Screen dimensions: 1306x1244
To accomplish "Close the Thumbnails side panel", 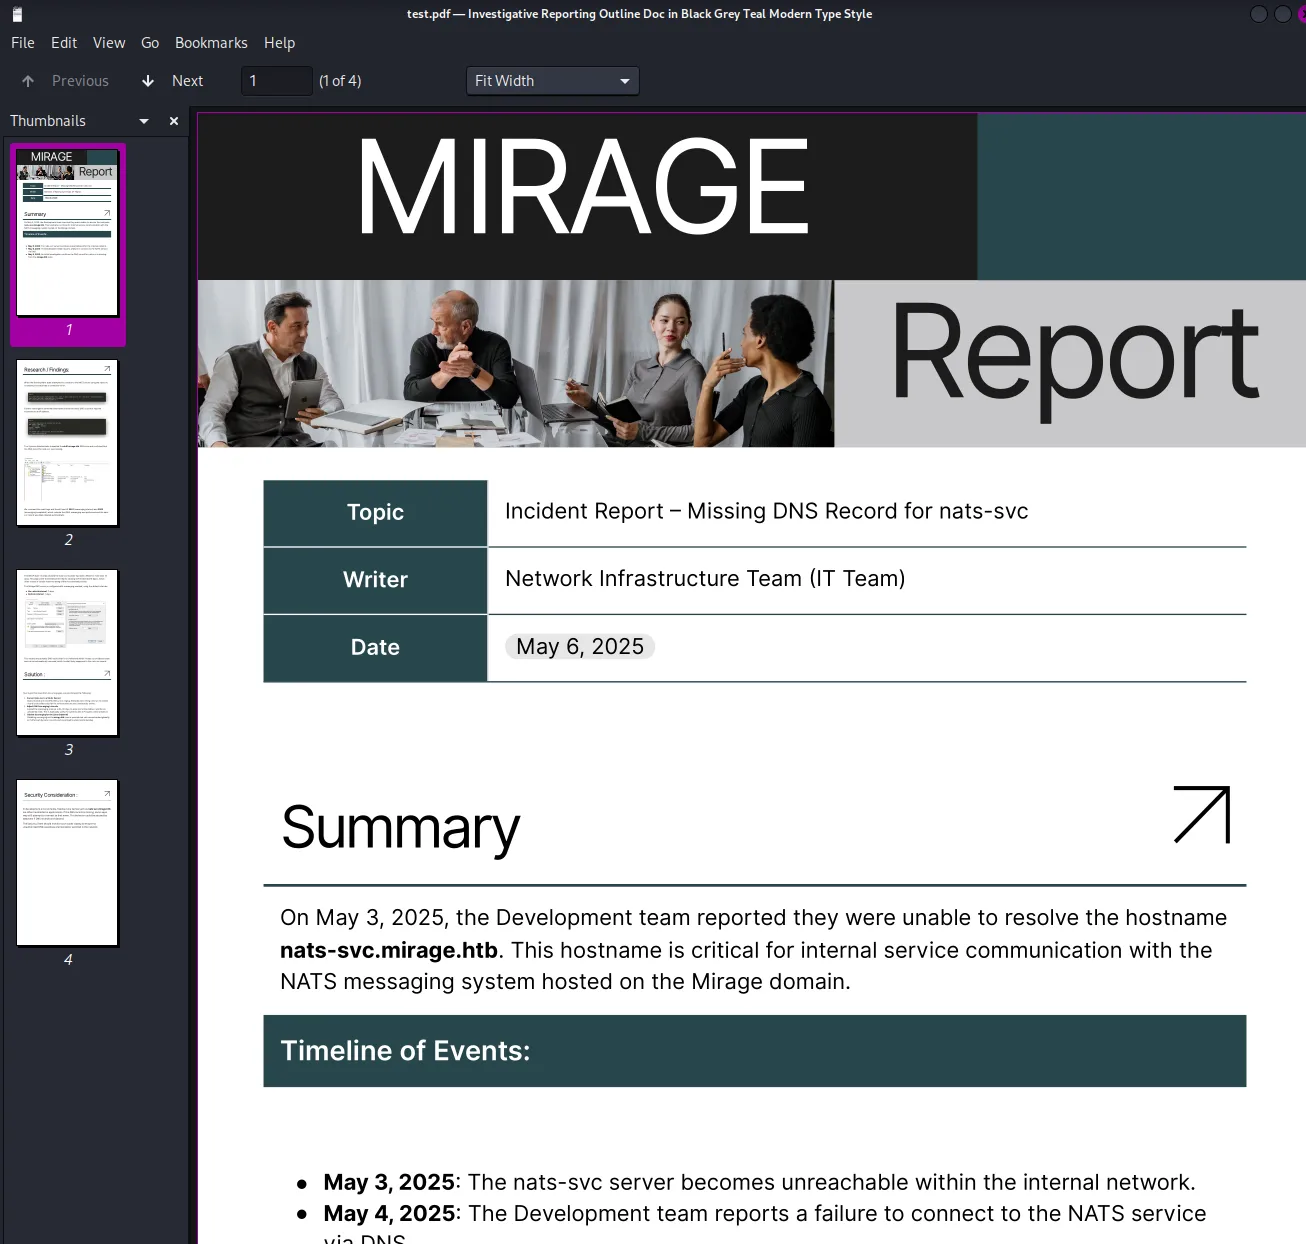I will 174,121.
